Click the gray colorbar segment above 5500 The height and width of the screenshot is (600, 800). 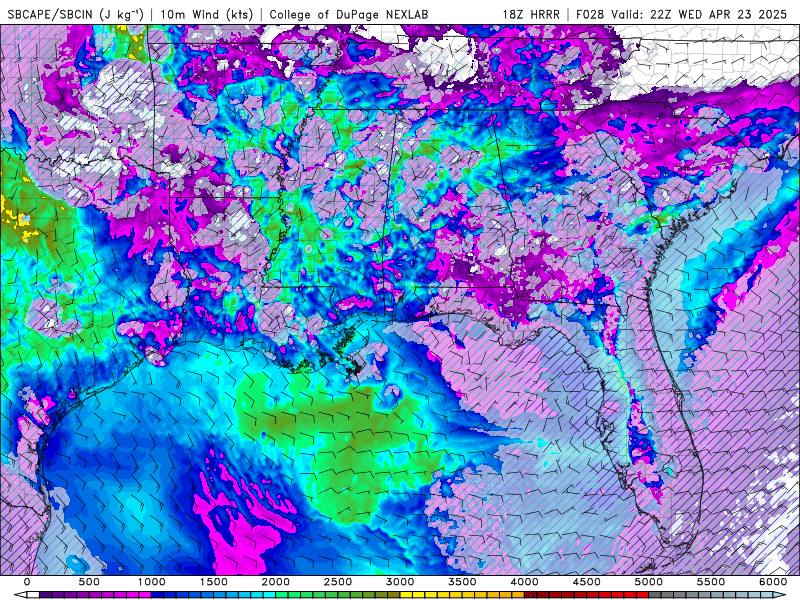[x=717, y=595]
